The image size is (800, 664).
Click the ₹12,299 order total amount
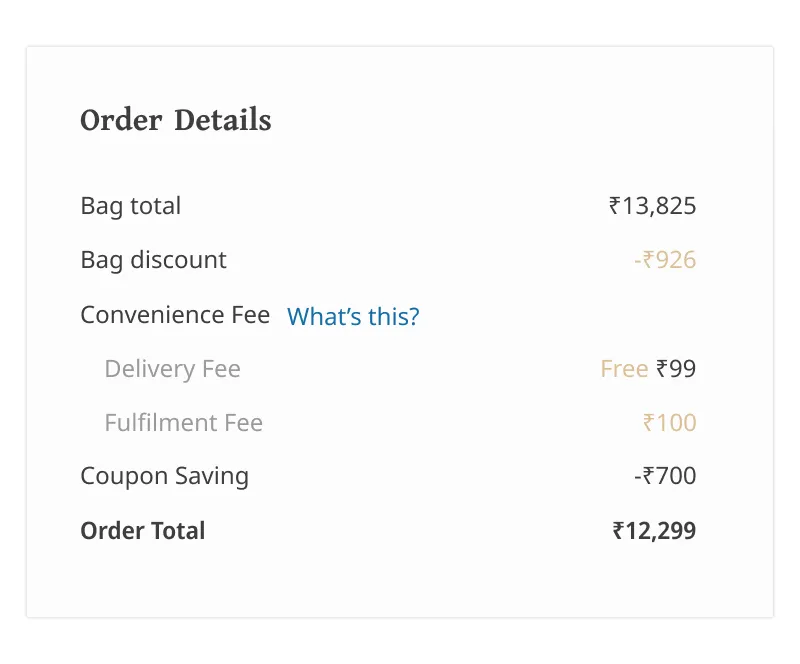pos(653,531)
